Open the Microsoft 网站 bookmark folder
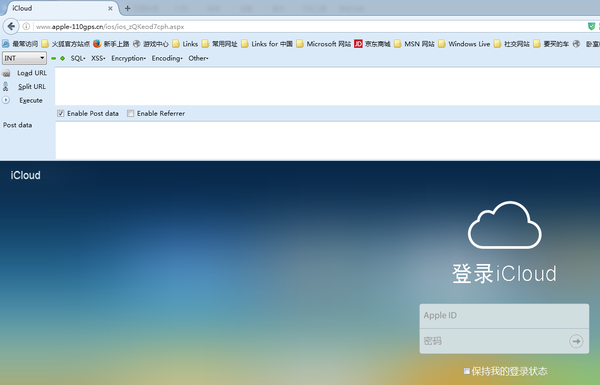This screenshot has width=600, height=385. tap(324, 44)
